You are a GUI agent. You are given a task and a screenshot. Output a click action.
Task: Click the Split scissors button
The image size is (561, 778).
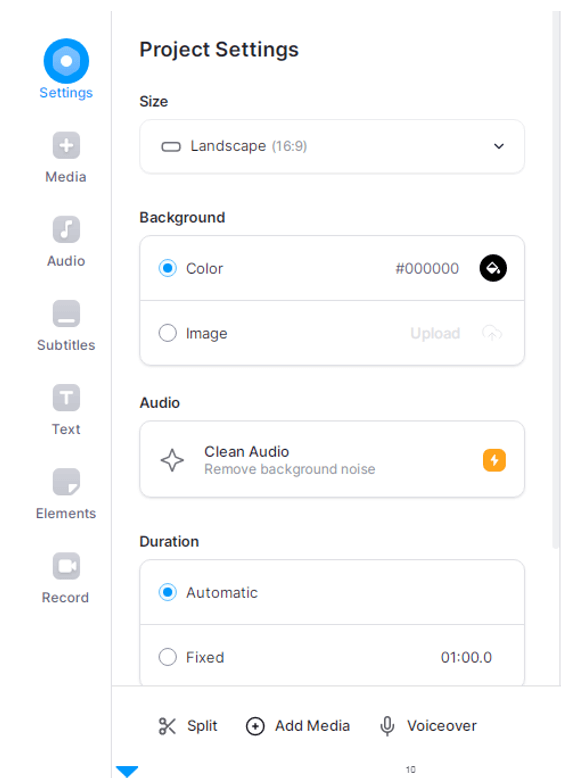pyautogui.click(x=187, y=726)
